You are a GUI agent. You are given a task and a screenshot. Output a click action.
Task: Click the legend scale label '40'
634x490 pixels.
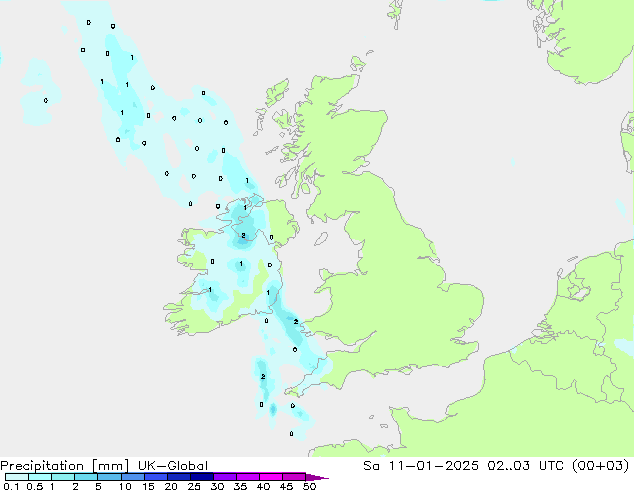(263, 486)
